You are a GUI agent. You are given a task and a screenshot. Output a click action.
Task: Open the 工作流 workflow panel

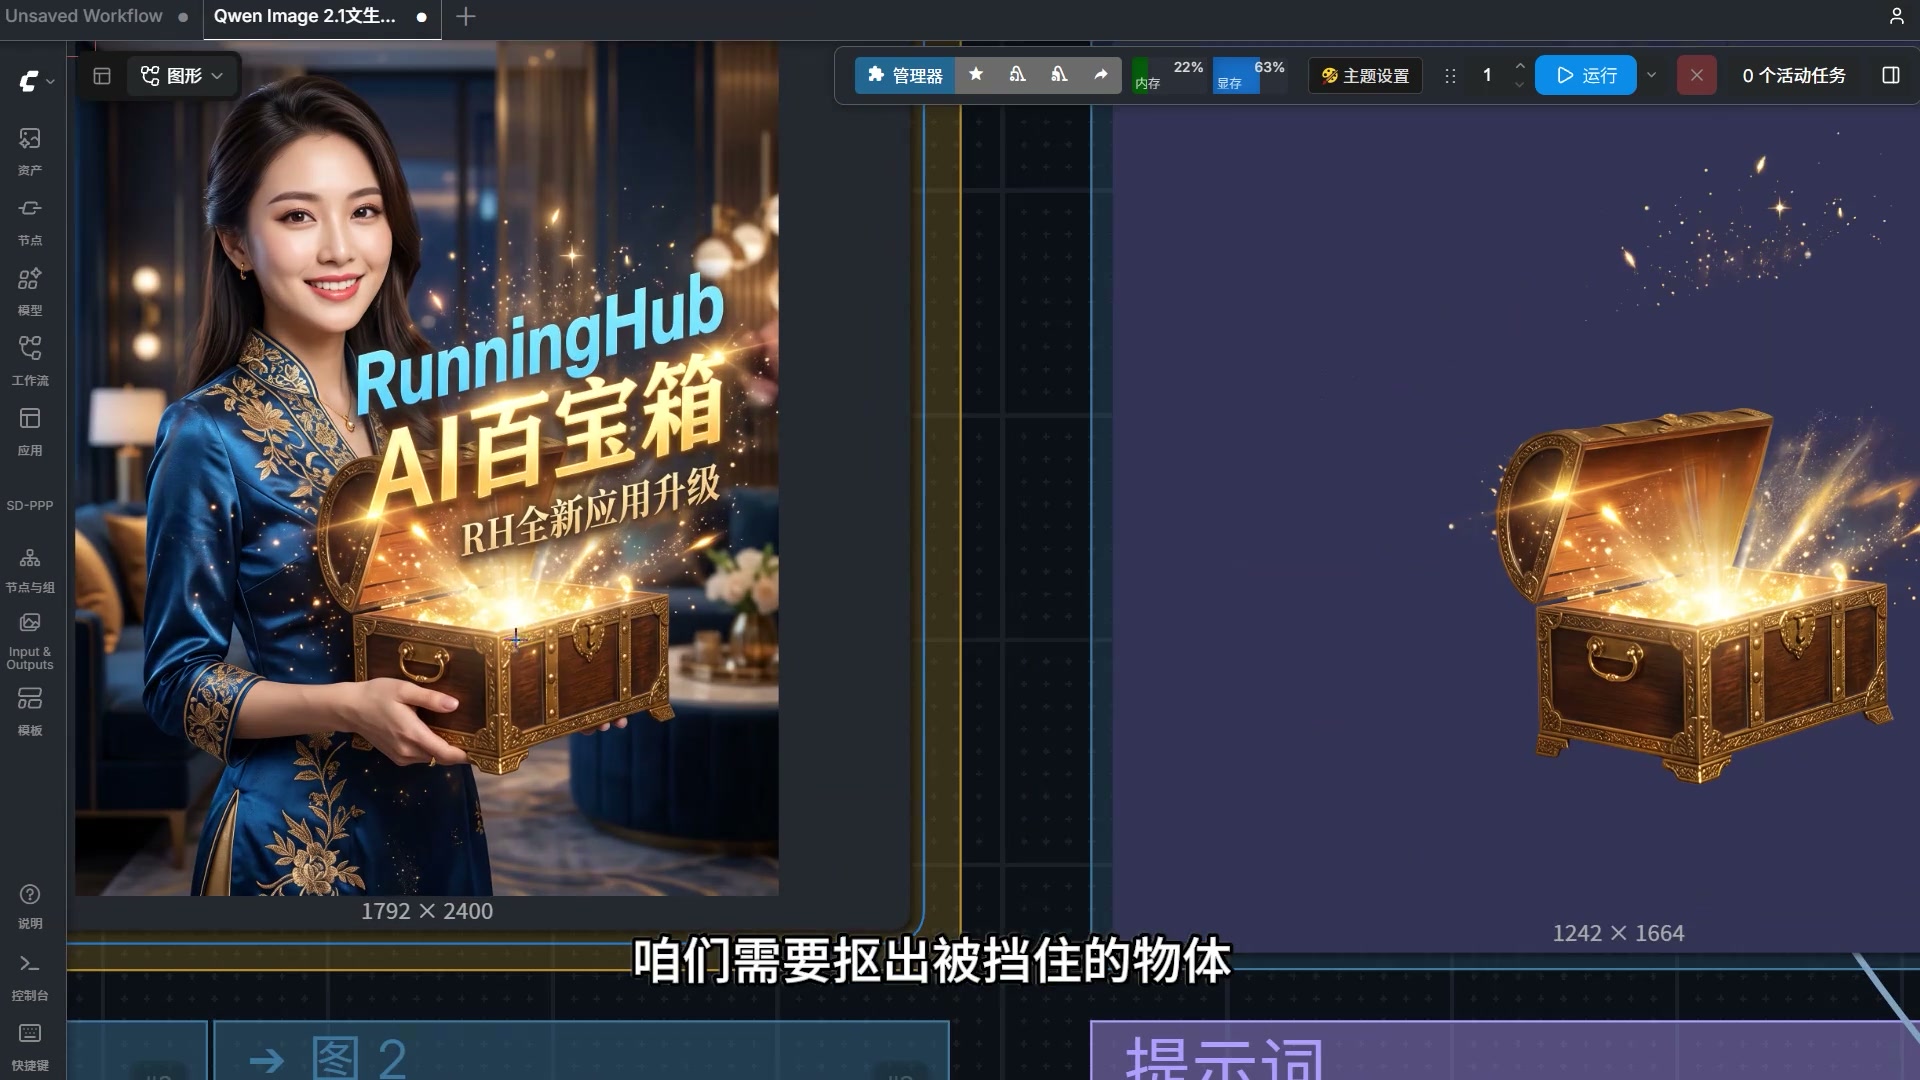click(x=30, y=361)
